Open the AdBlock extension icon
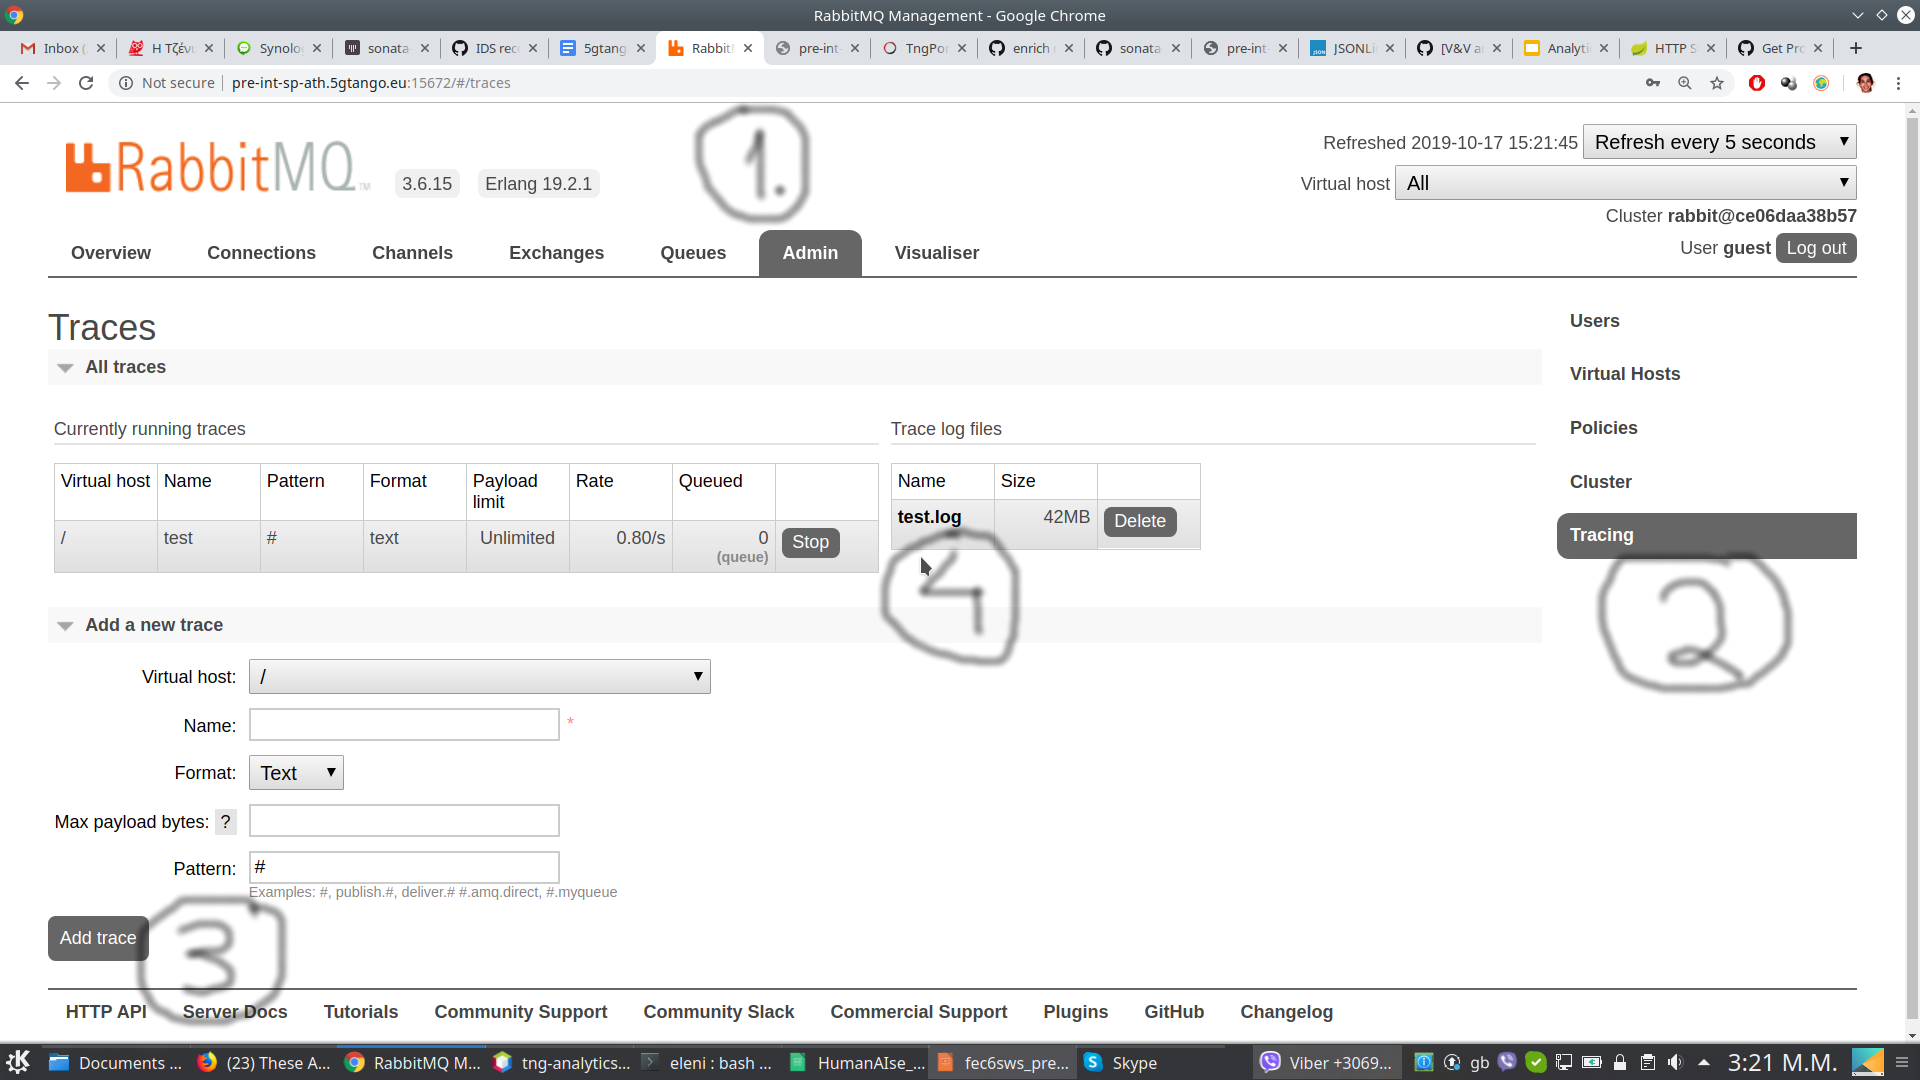The width and height of the screenshot is (1920, 1080). [1757, 83]
